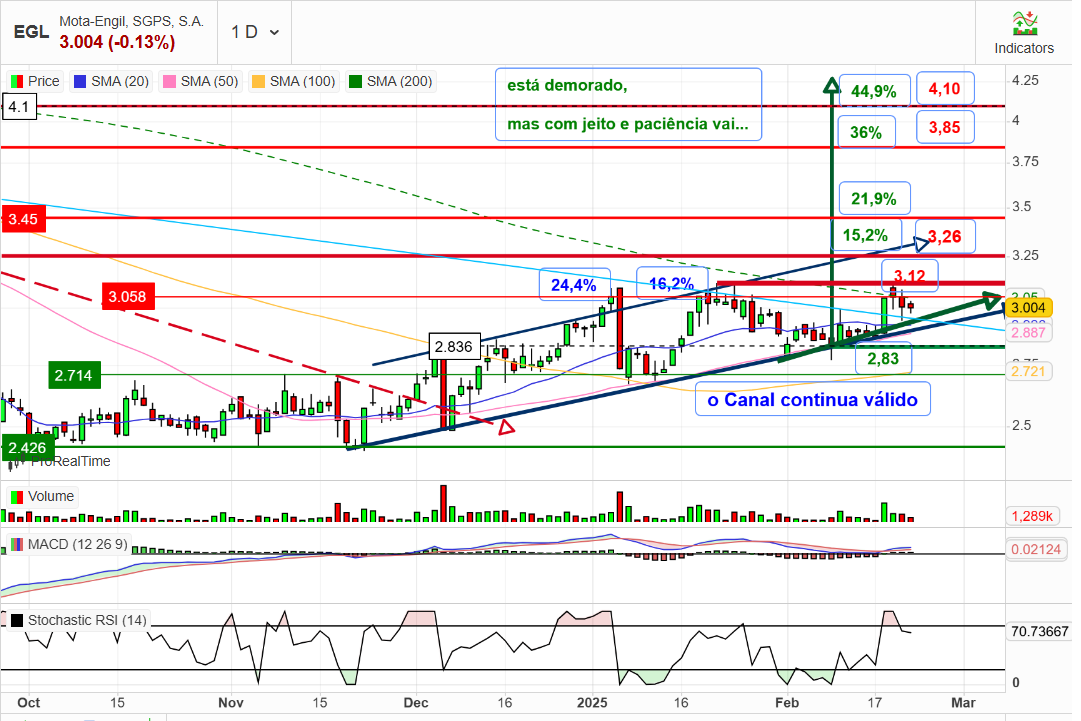The width and height of the screenshot is (1081, 721).
Task: Click the 21,9% target label
Action: click(x=874, y=199)
